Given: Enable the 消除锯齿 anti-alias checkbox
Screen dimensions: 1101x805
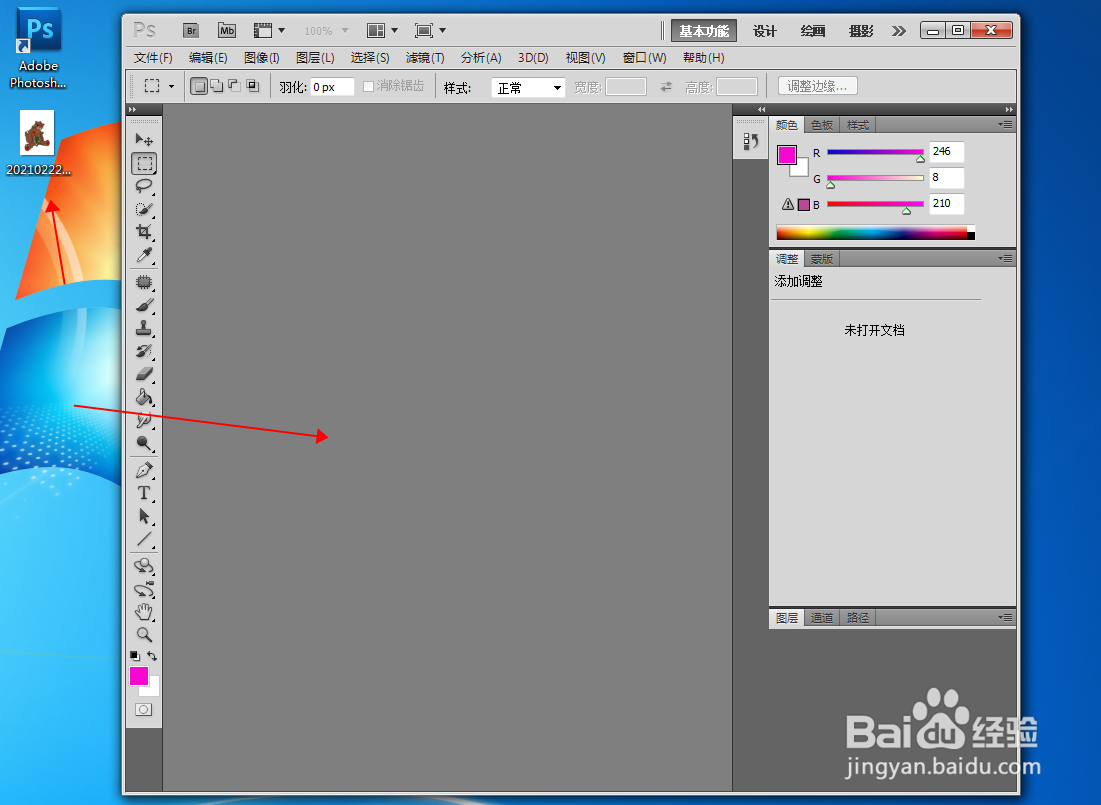Looking at the screenshot, I should point(366,86).
